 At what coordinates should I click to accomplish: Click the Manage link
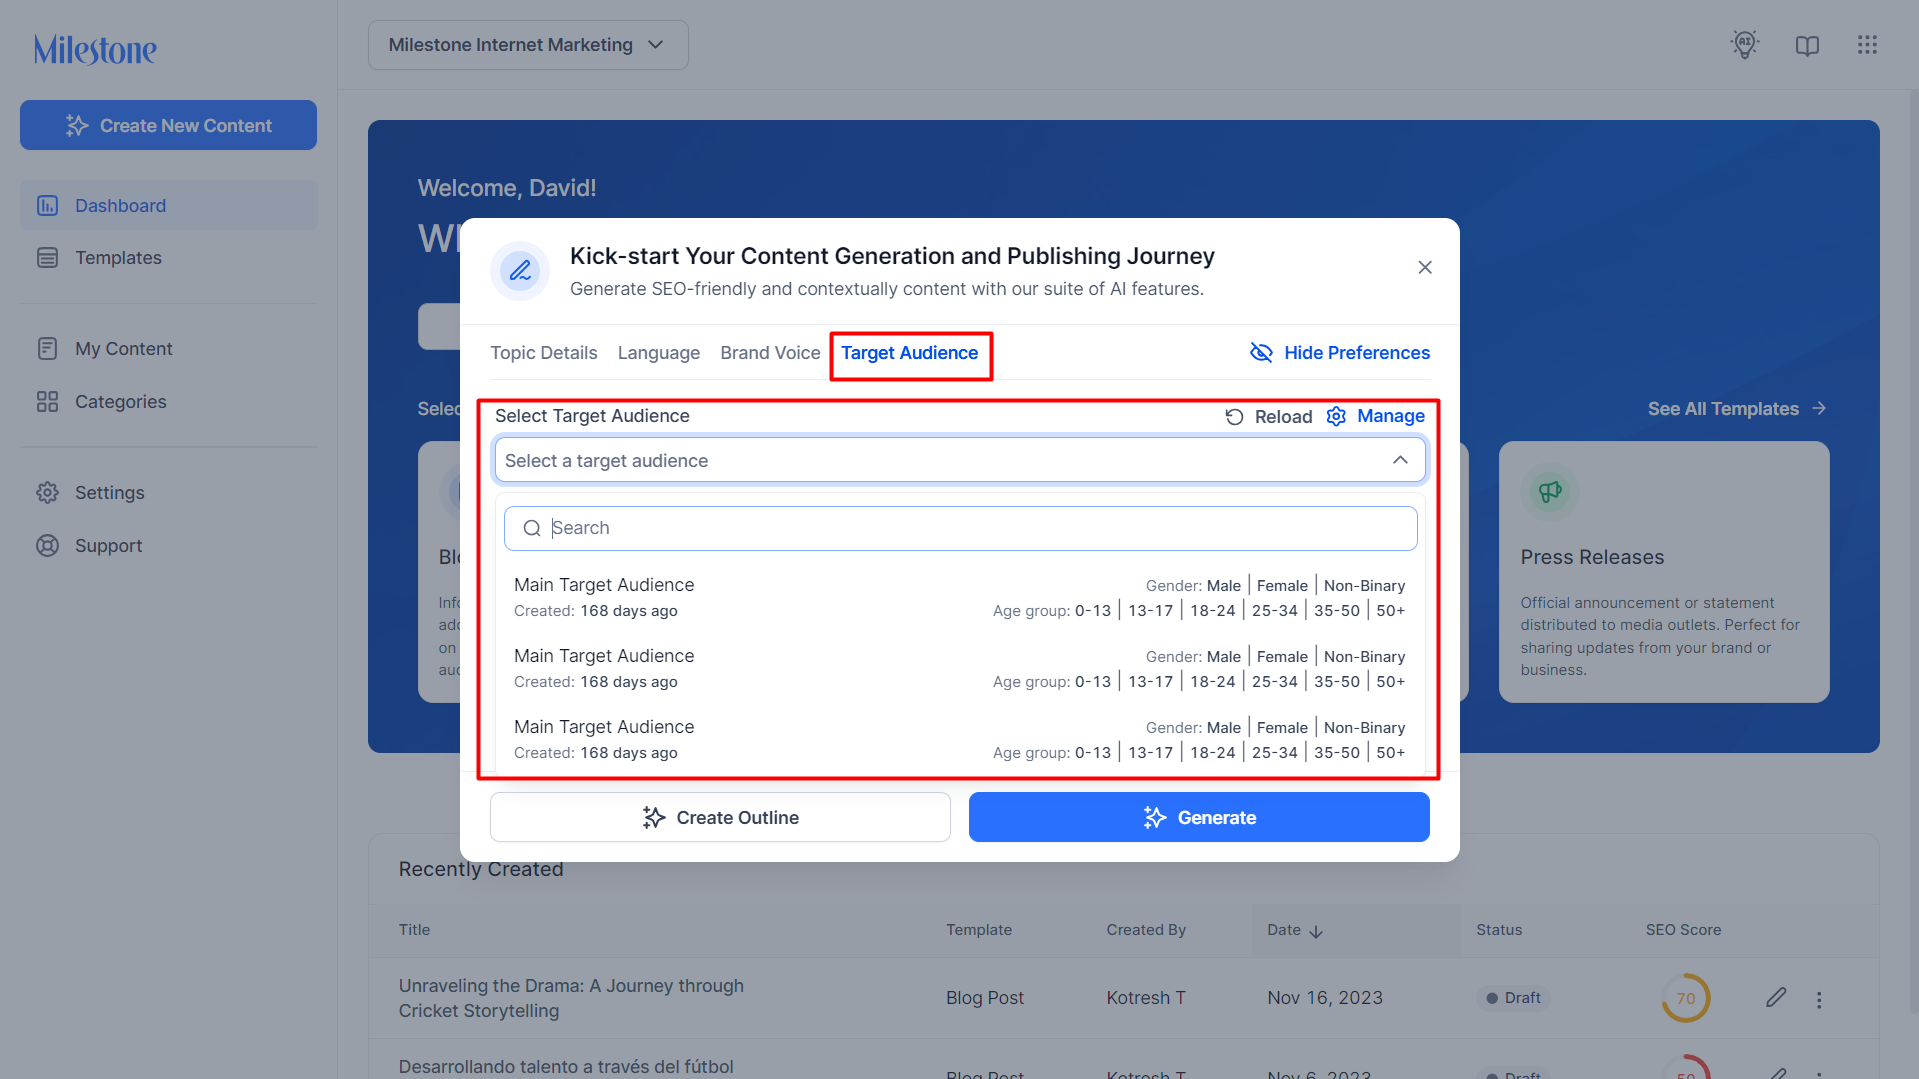coord(1376,416)
